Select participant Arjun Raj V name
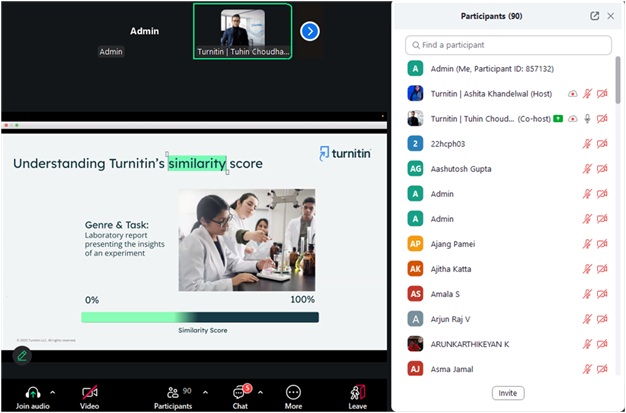626x413 pixels. click(450, 319)
